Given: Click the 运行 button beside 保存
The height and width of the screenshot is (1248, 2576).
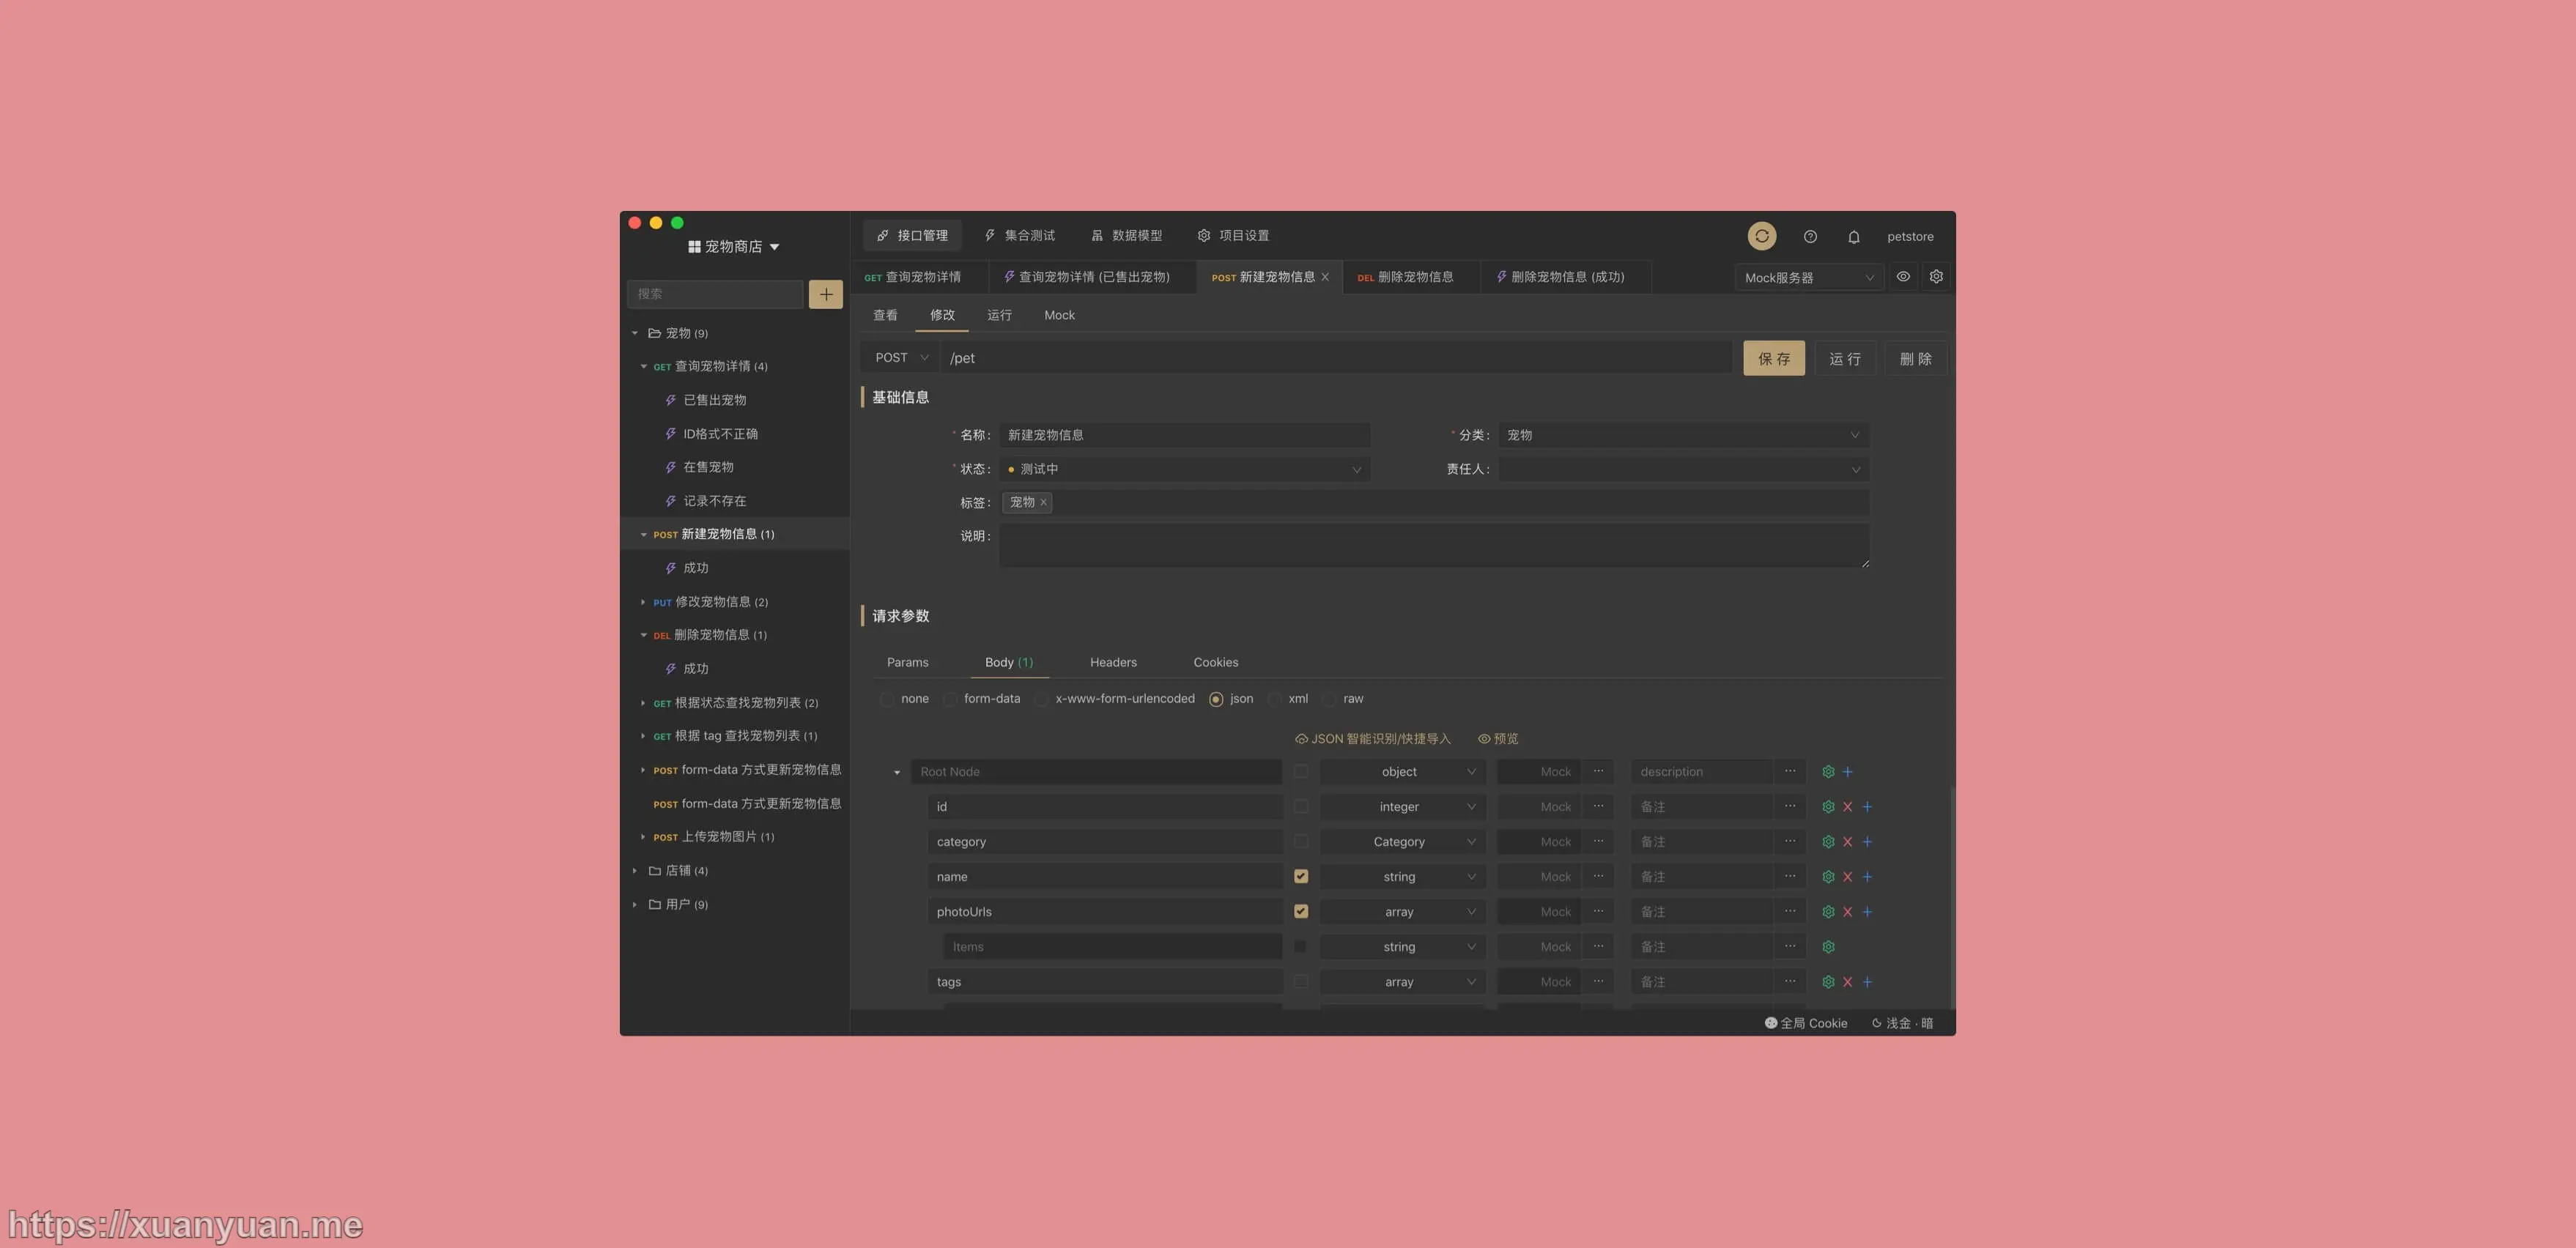Looking at the screenshot, I should coord(1845,358).
